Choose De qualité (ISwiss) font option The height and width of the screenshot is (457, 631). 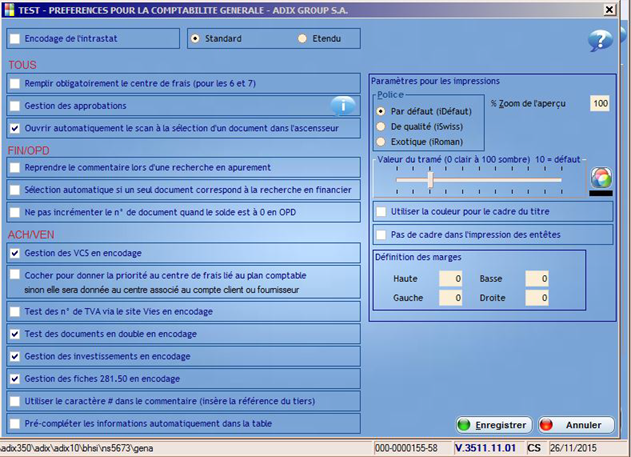point(381,126)
